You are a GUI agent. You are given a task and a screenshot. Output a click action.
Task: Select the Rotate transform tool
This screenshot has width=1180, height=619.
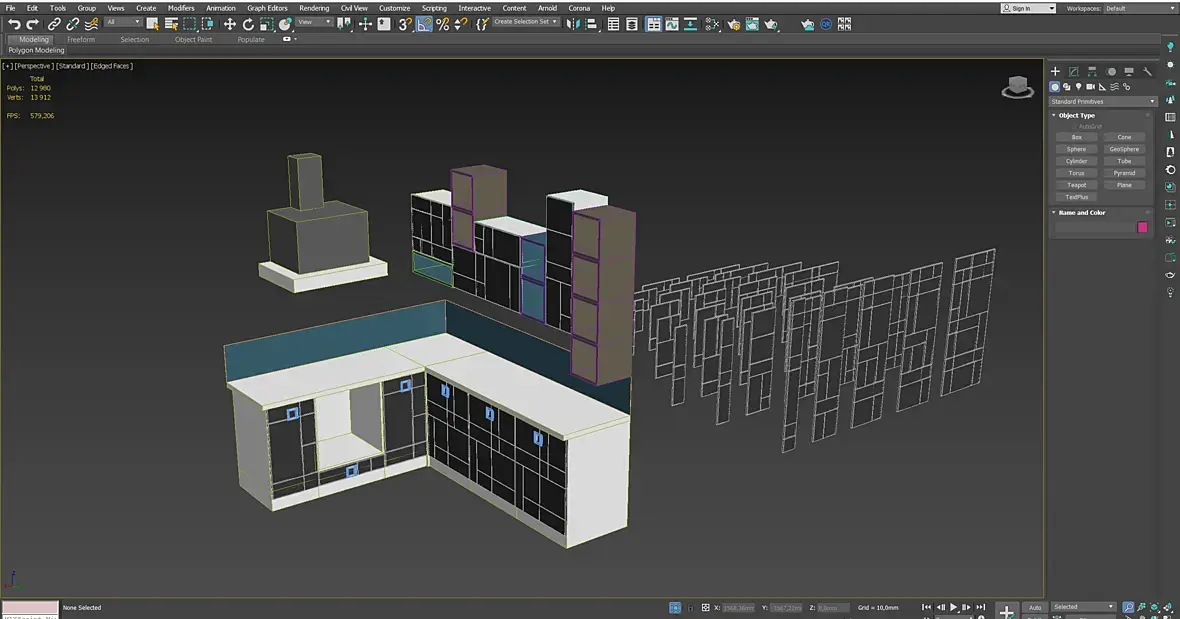pyautogui.click(x=248, y=23)
